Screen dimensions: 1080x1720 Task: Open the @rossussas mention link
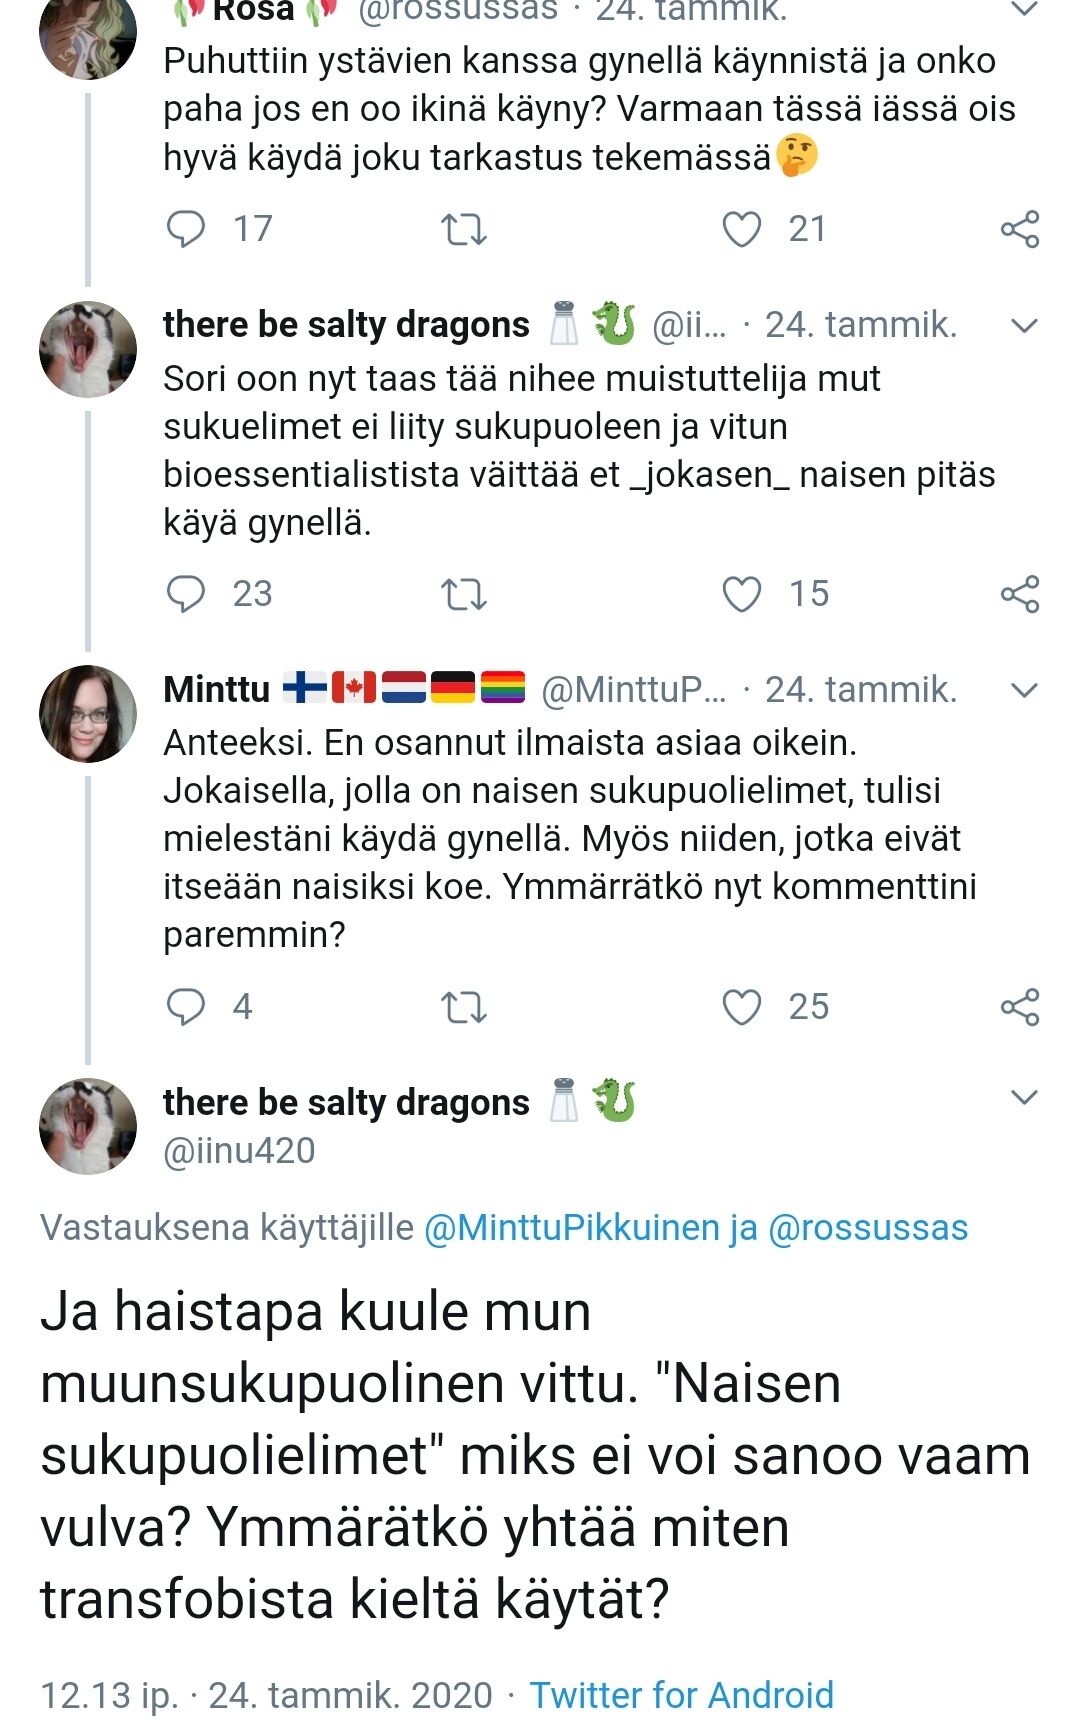coord(868,1228)
